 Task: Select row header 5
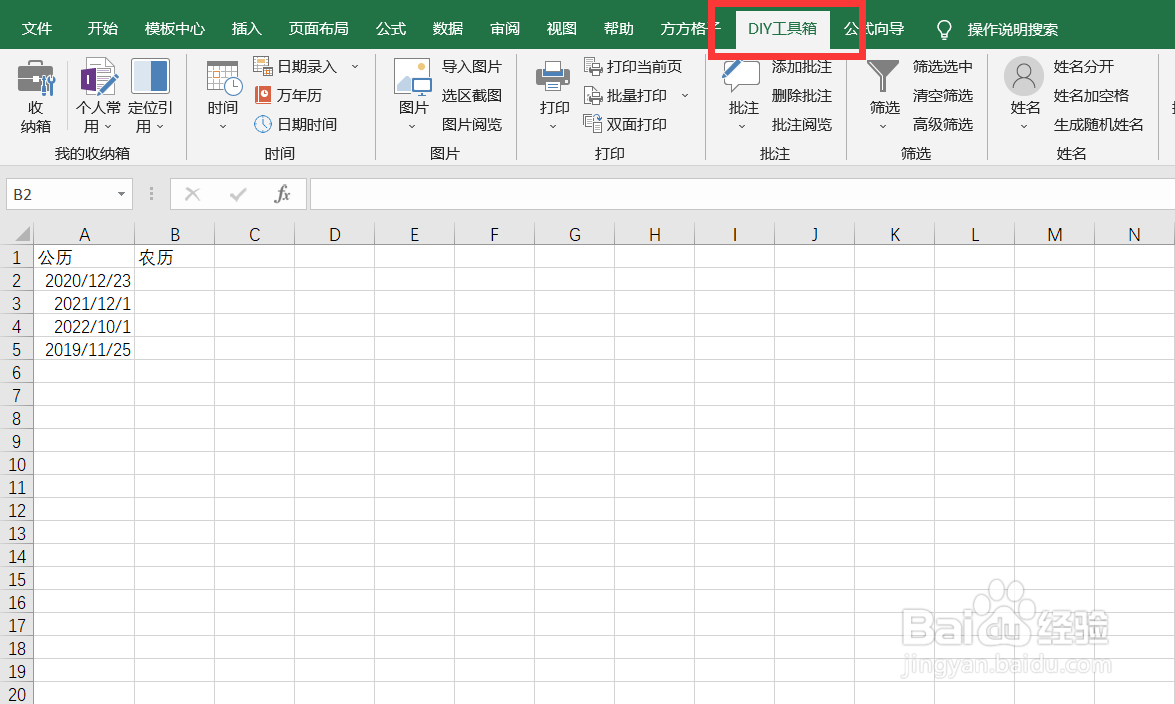16,349
